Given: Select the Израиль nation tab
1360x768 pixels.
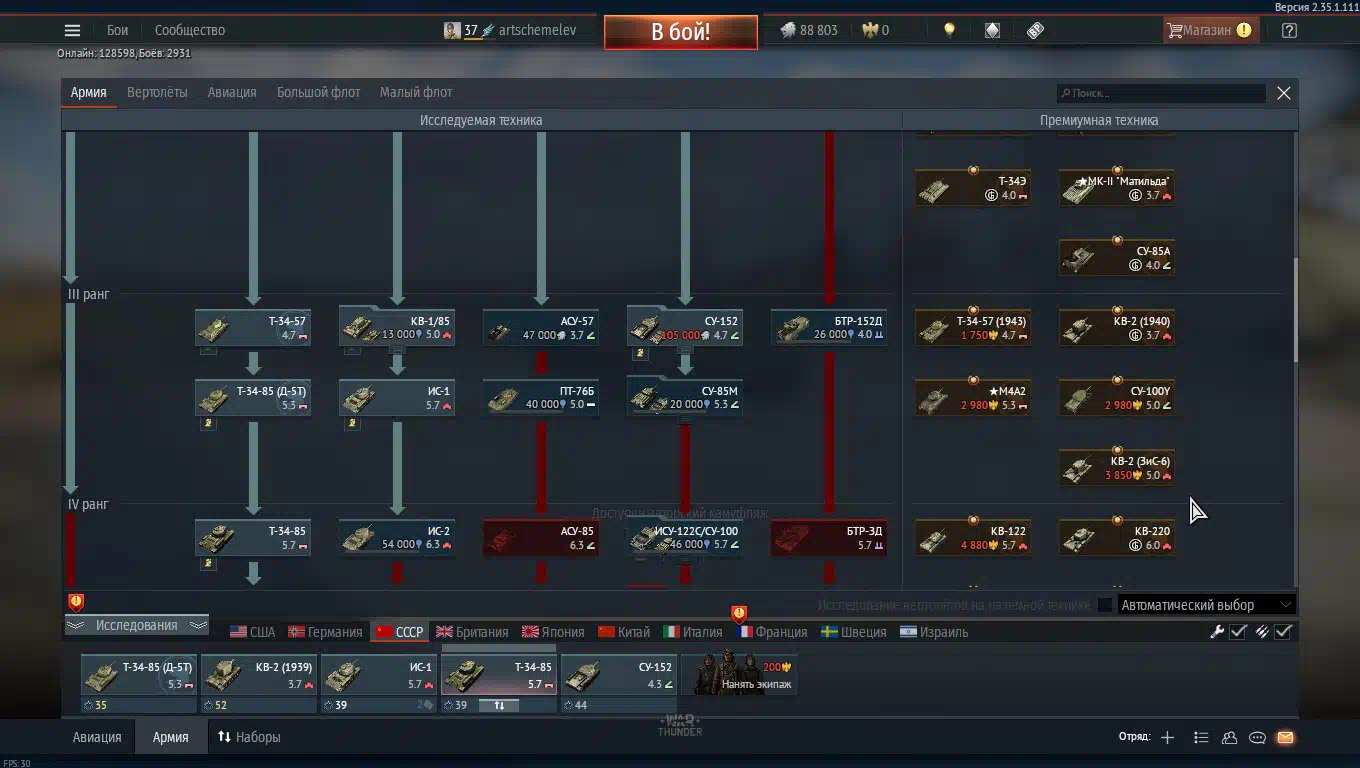Looking at the screenshot, I should point(934,632).
